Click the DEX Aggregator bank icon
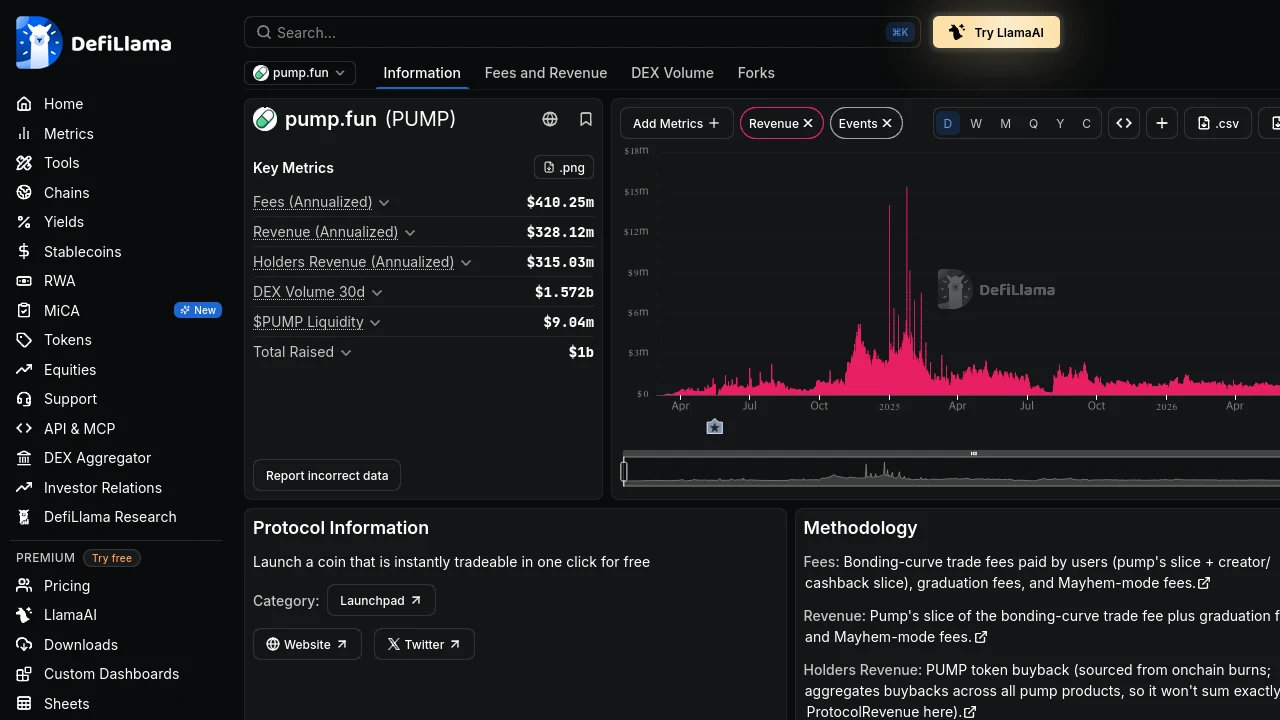The height and width of the screenshot is (720, 1280). click(24, 458)
